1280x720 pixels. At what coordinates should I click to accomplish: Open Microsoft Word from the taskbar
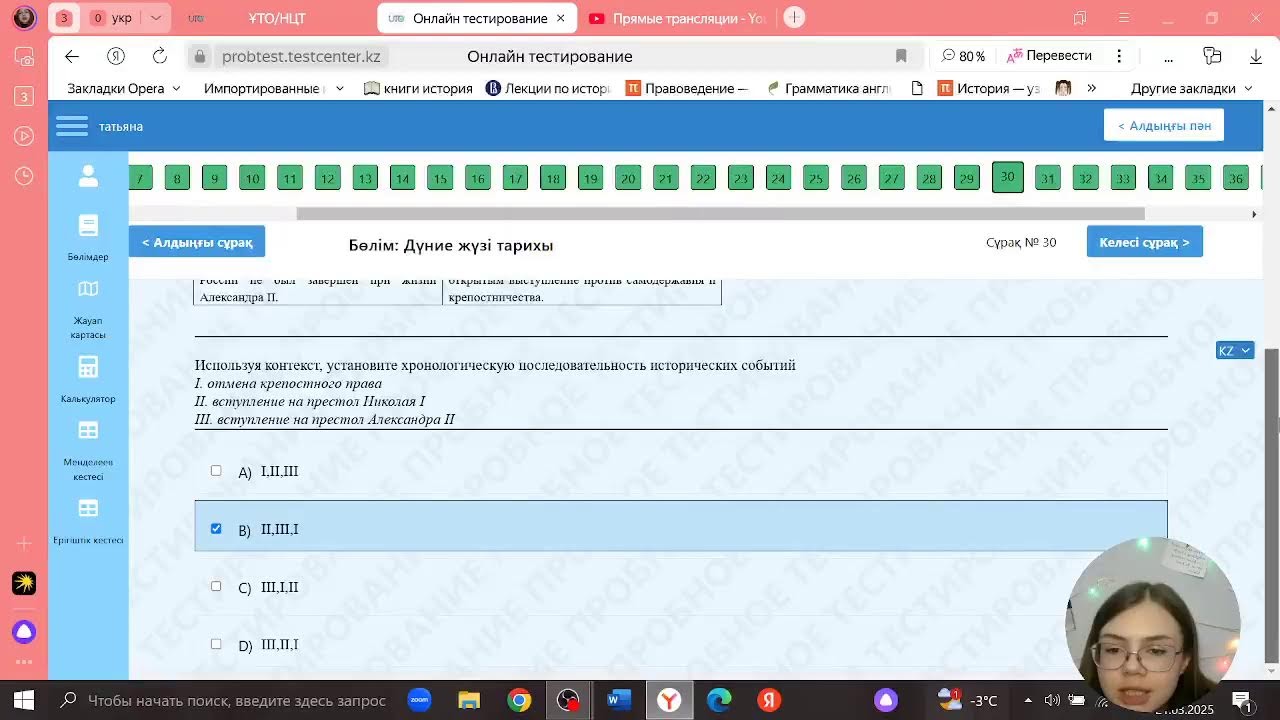[x=619, y=700]
